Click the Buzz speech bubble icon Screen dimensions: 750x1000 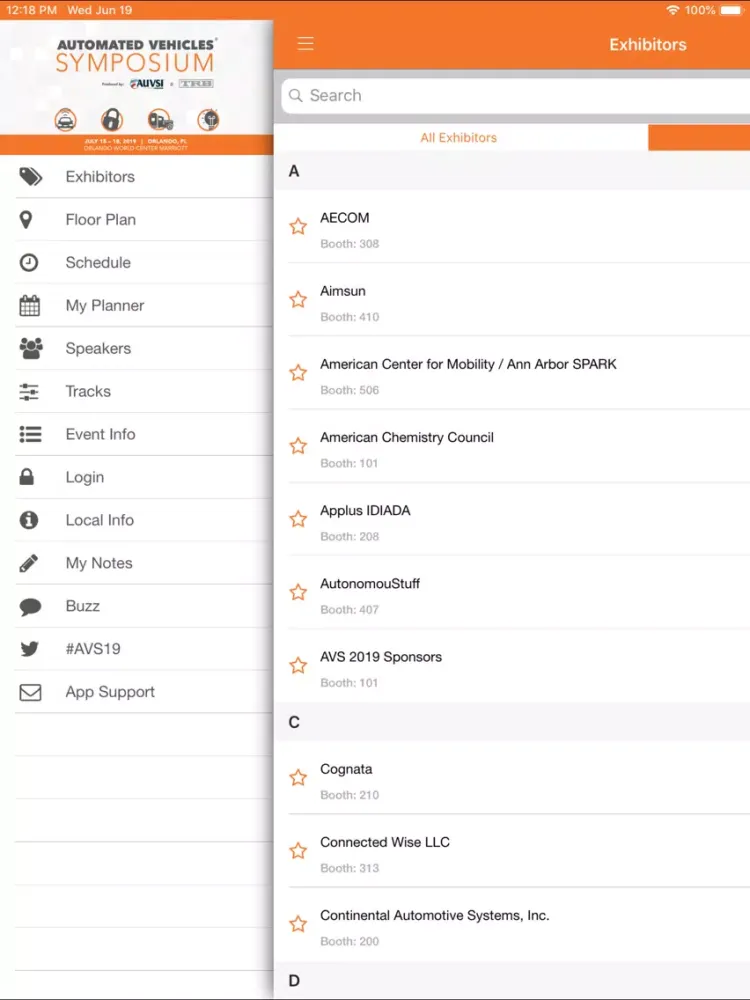pyautogui.click(x=30, y=607)
